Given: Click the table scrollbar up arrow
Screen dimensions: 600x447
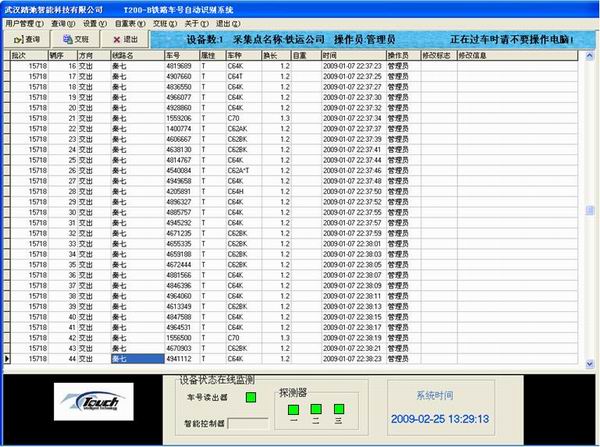Looking at the screenshot, I should [590, 54].
